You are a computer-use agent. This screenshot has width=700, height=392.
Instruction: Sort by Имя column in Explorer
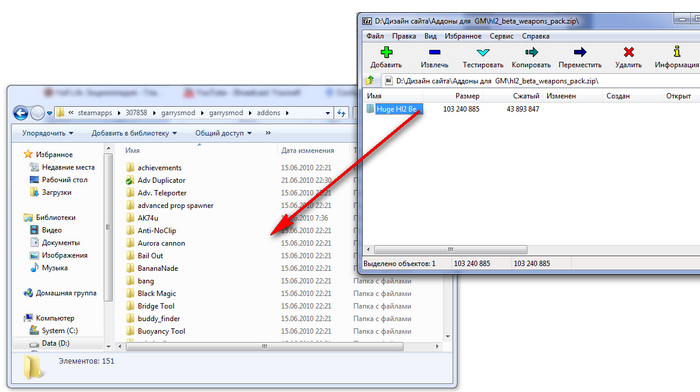tap(132, 150)
